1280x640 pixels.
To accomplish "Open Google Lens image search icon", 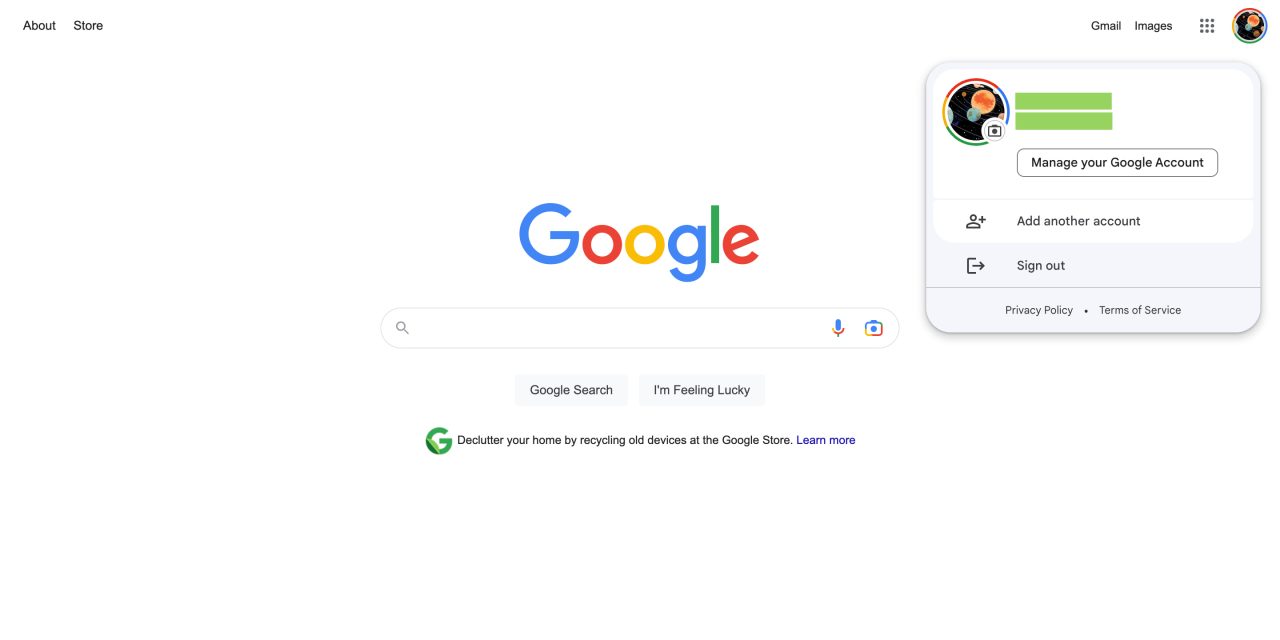I will (874, 328).
